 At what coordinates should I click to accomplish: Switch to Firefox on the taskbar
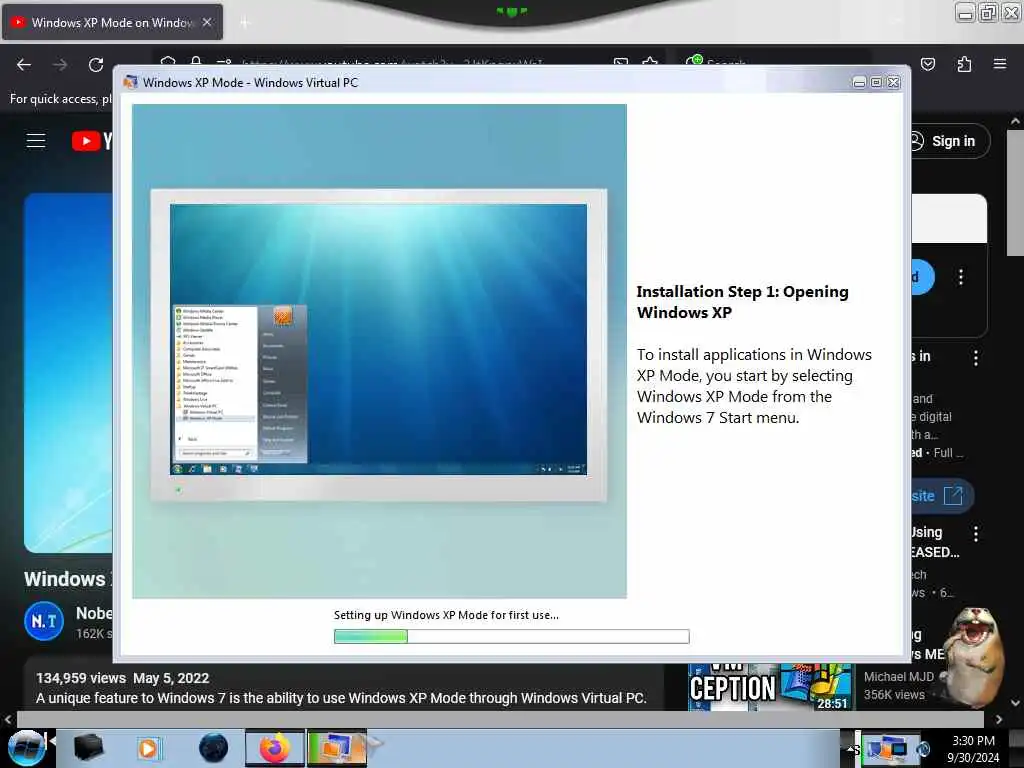275,748
